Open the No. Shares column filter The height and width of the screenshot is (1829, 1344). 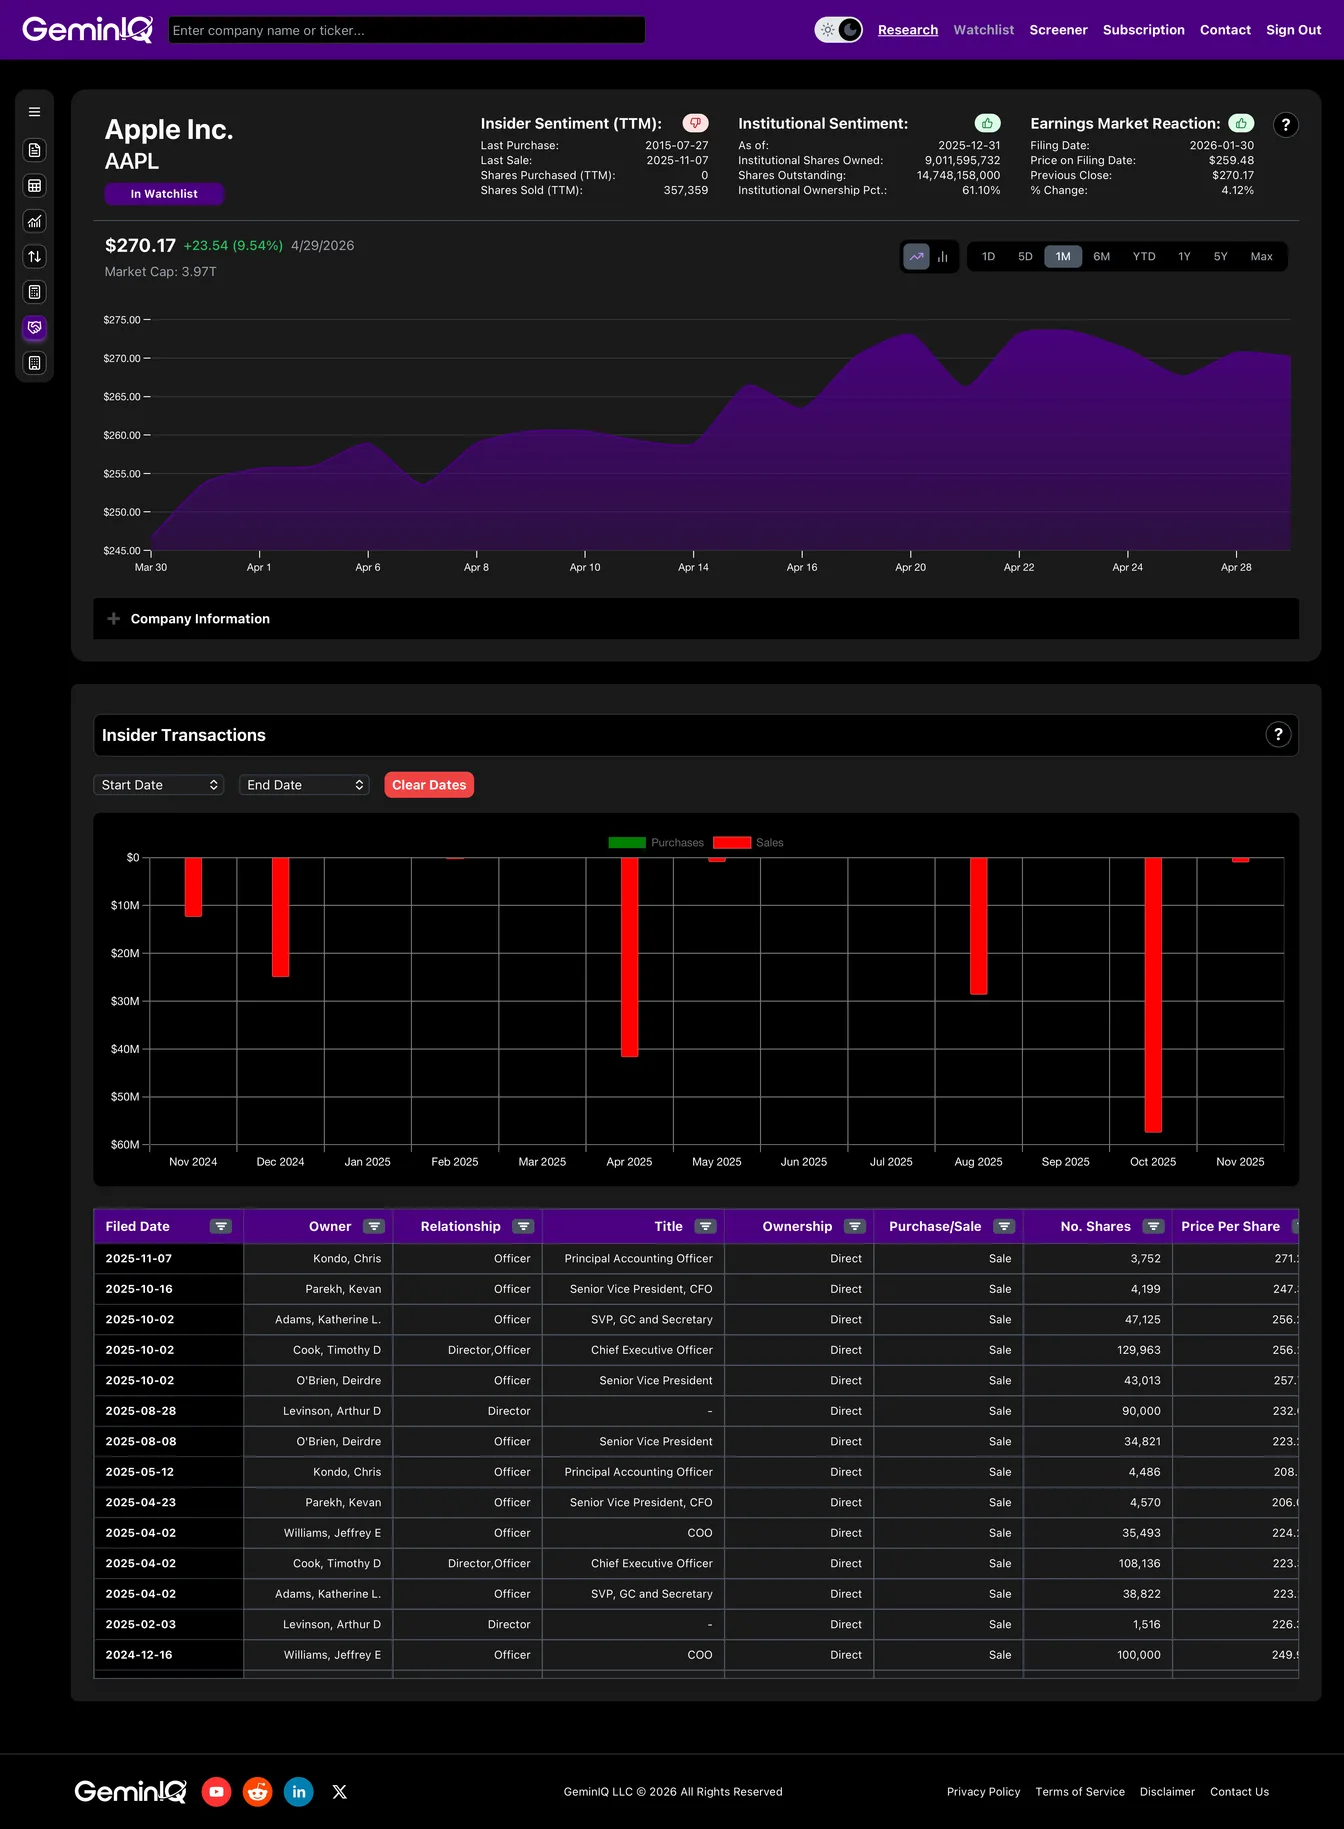click(1154, 1227)
